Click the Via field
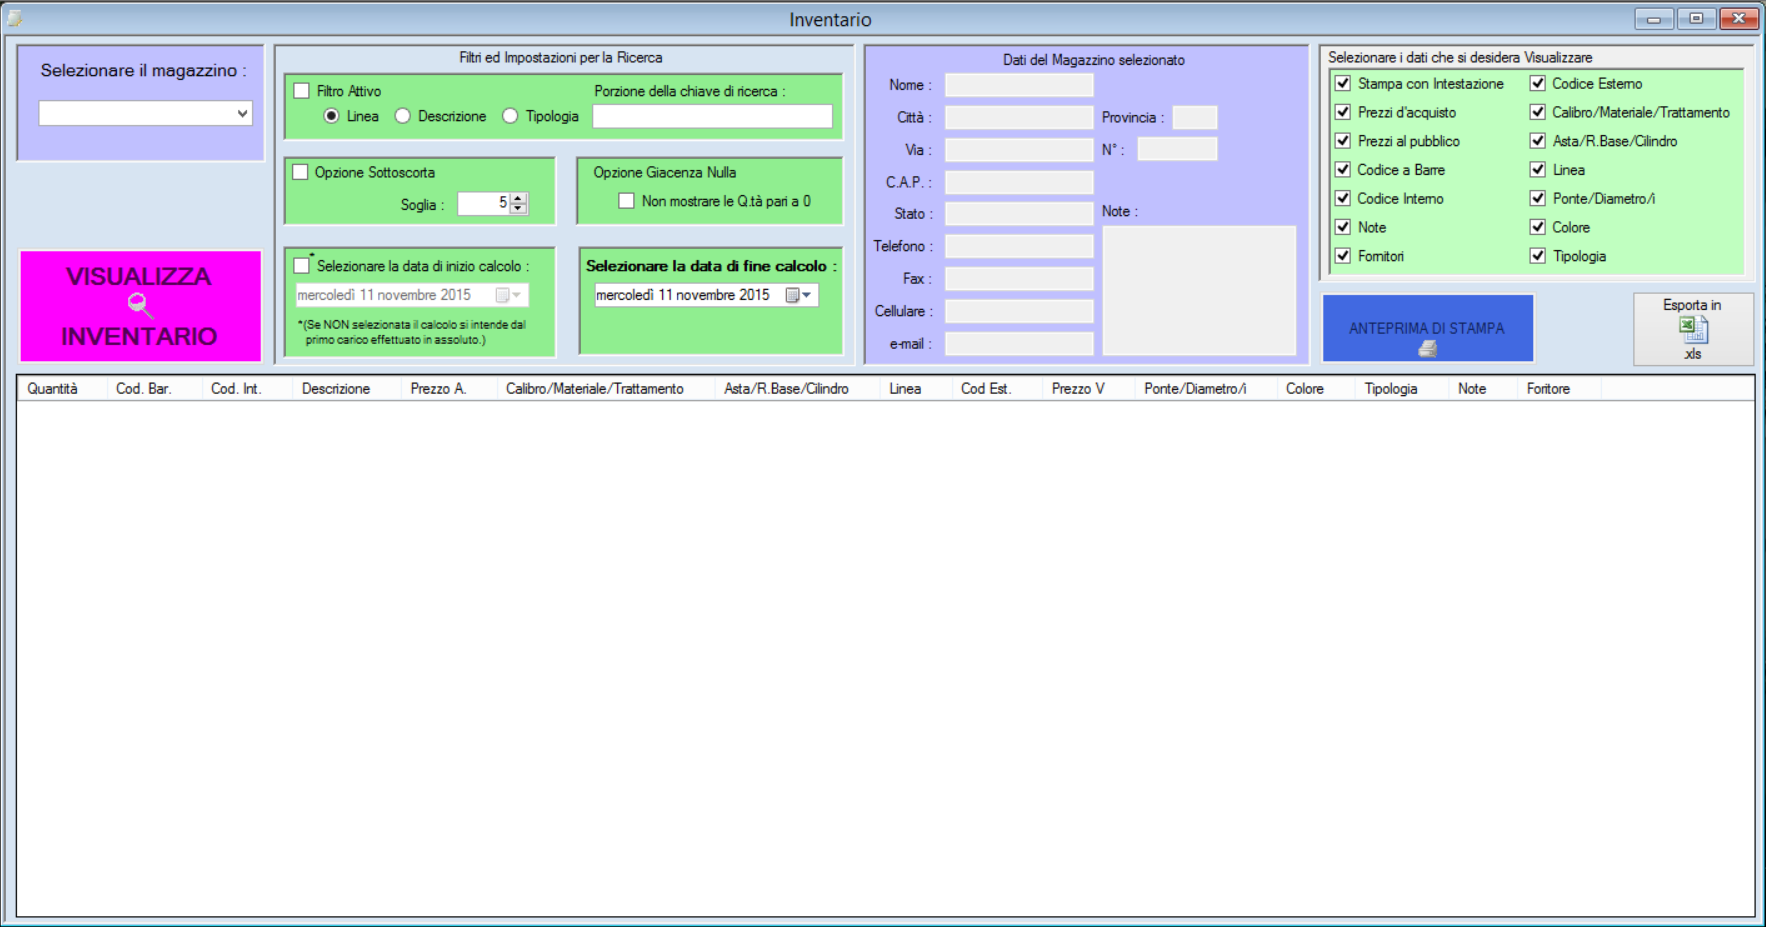Screen dimensions: 1766x927 point(1019,150)
